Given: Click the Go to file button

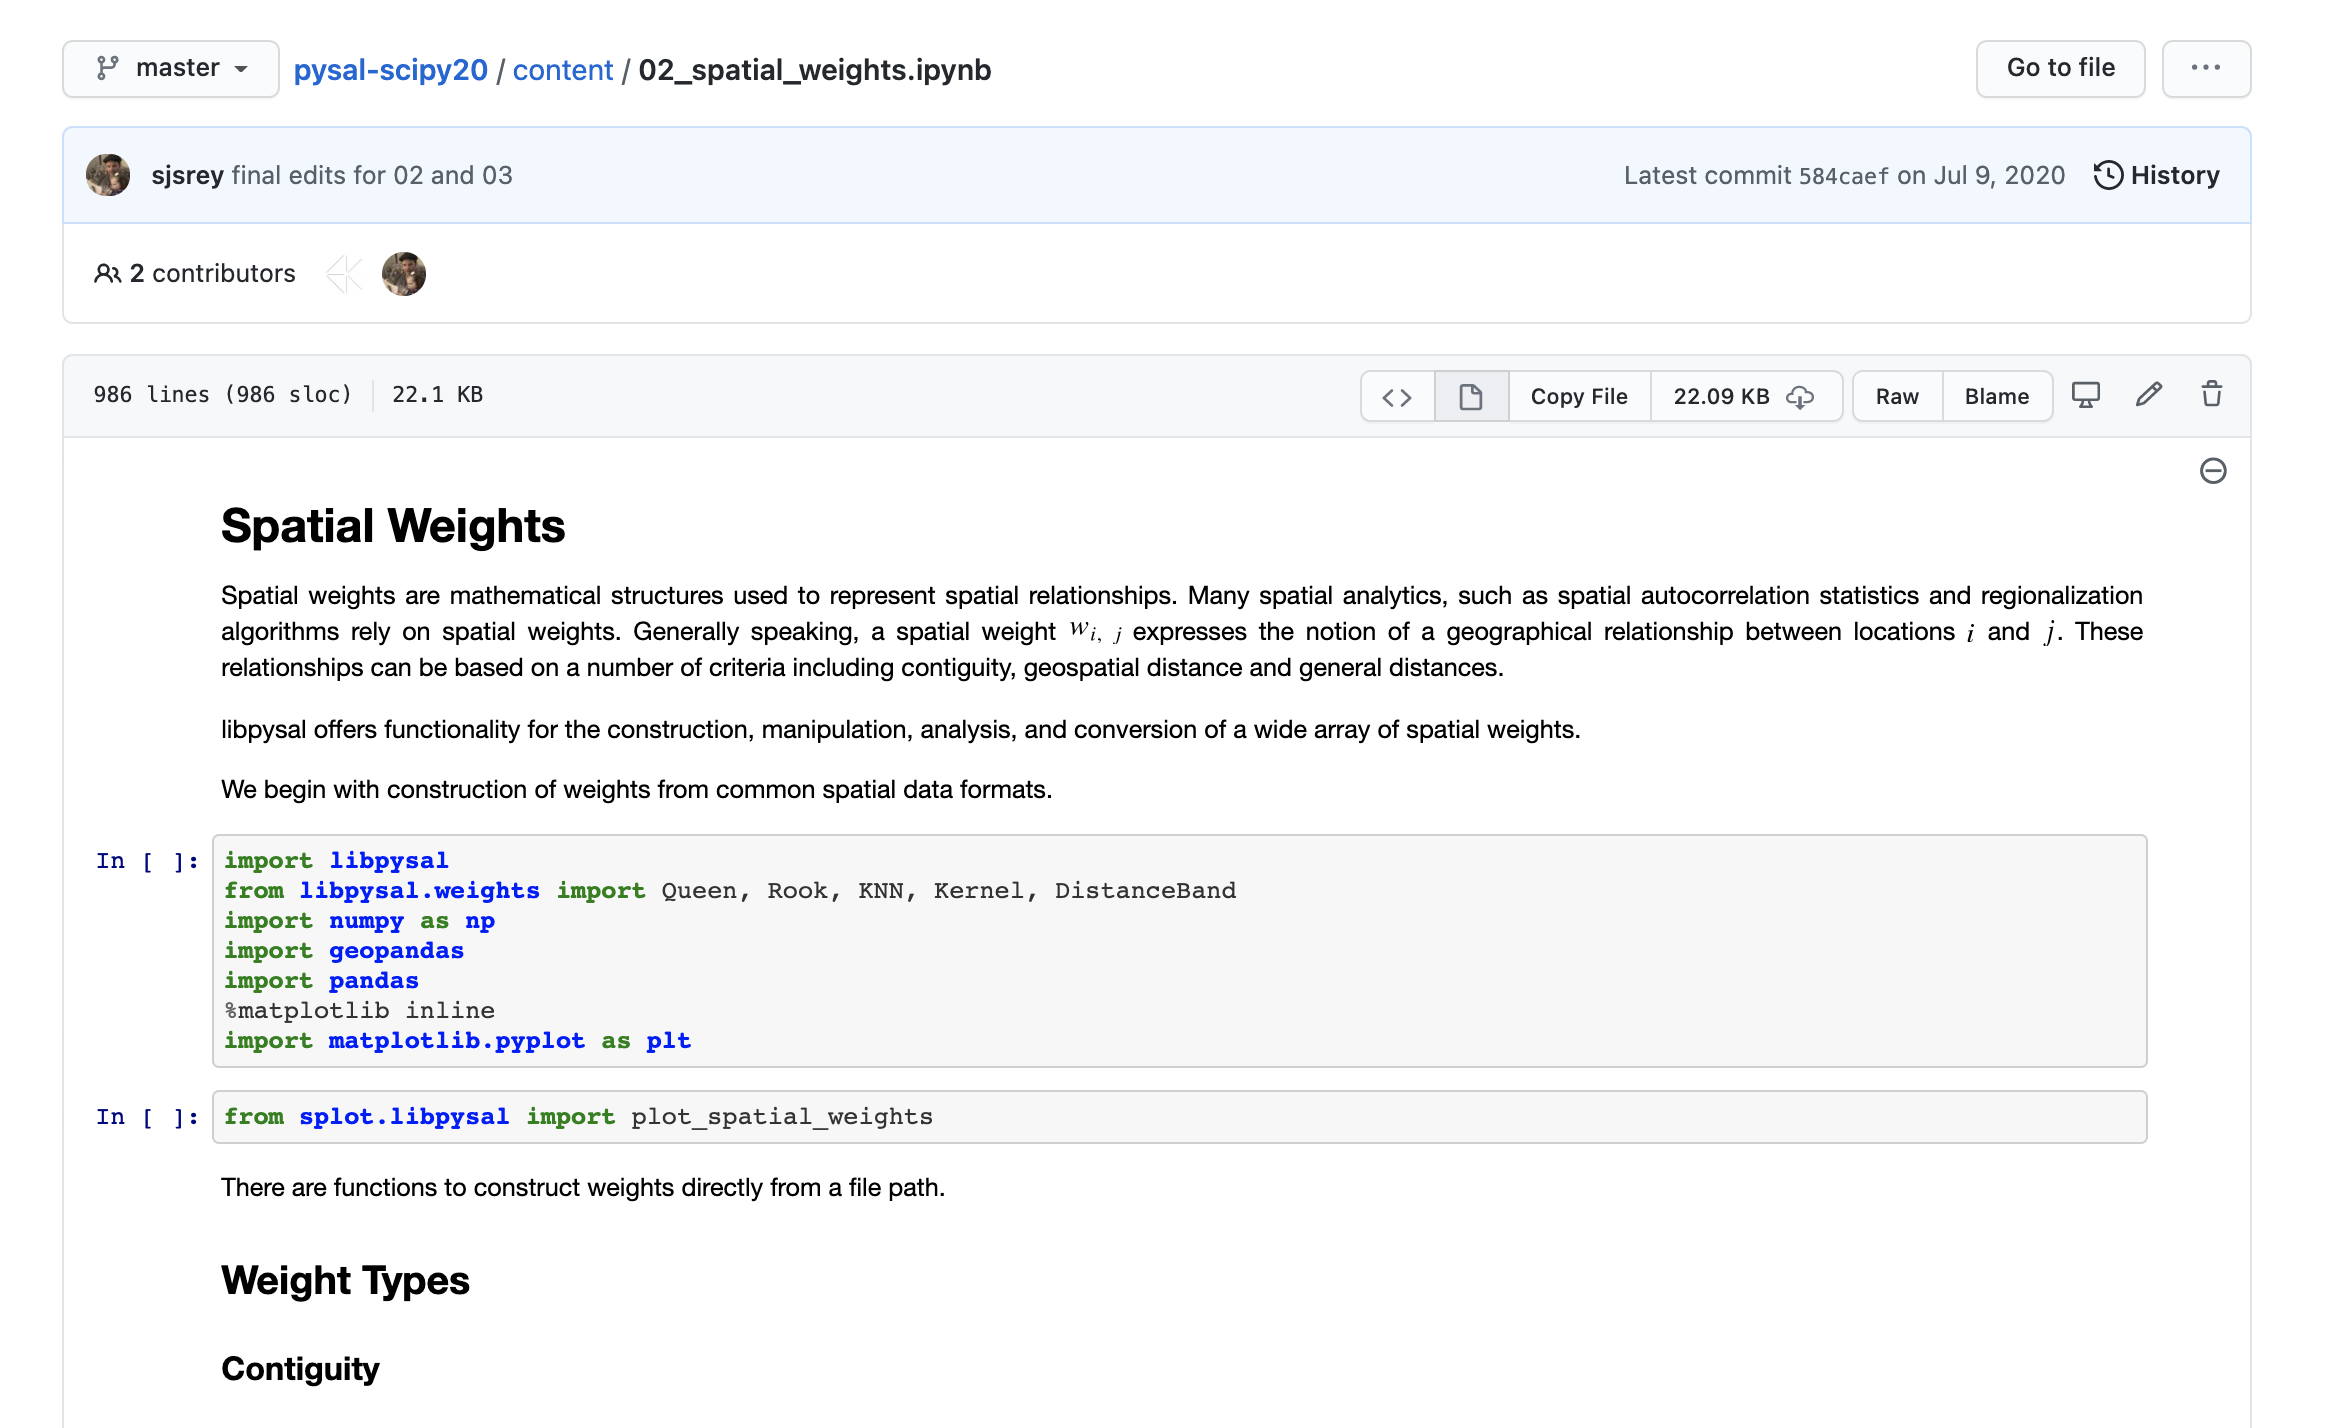Looking at the screenshot, I should coord(2060,68).
